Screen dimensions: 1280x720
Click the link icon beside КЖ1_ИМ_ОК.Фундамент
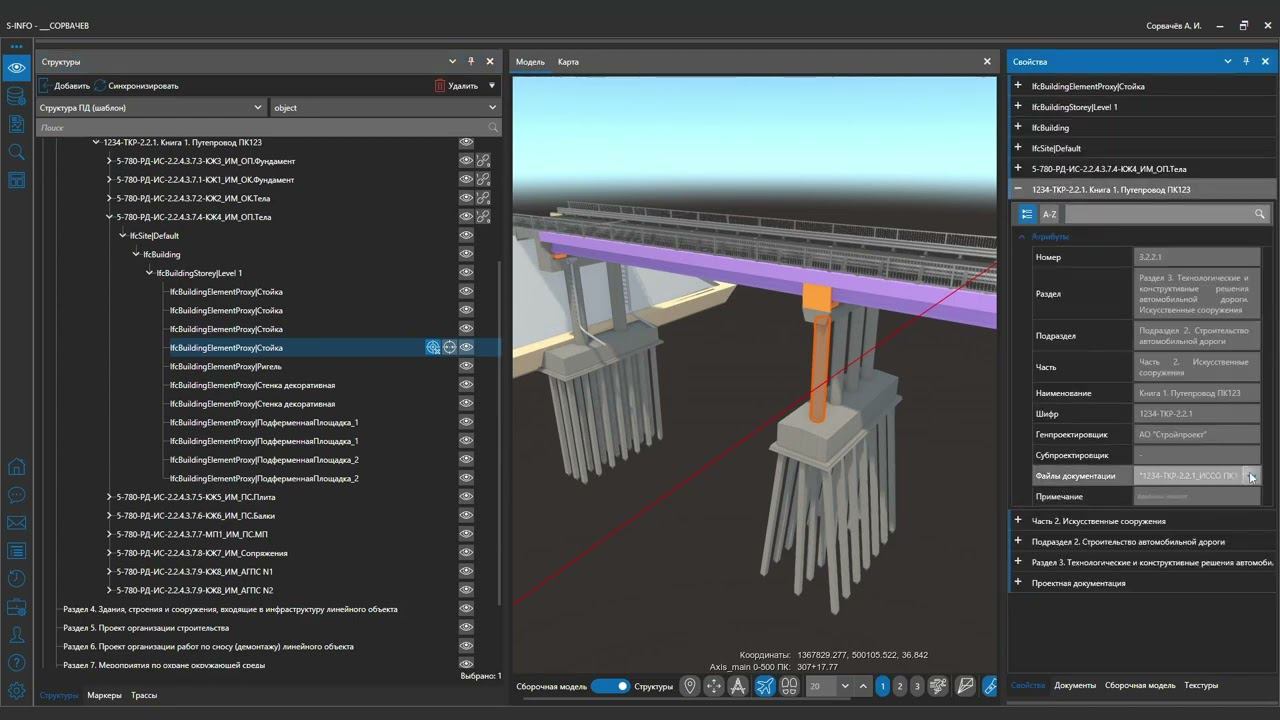point(483,180)
